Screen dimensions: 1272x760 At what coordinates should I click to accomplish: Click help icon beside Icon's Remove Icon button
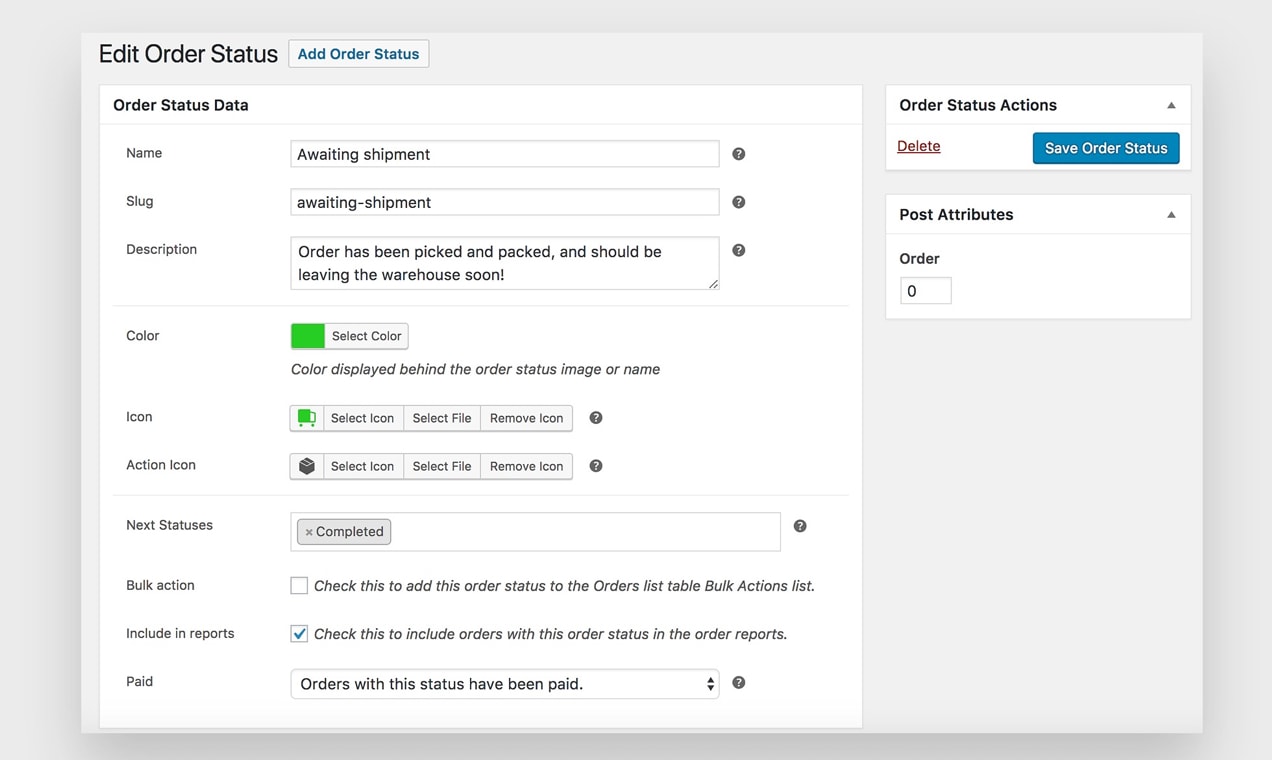pyautogui.click(x=596, y=418)
